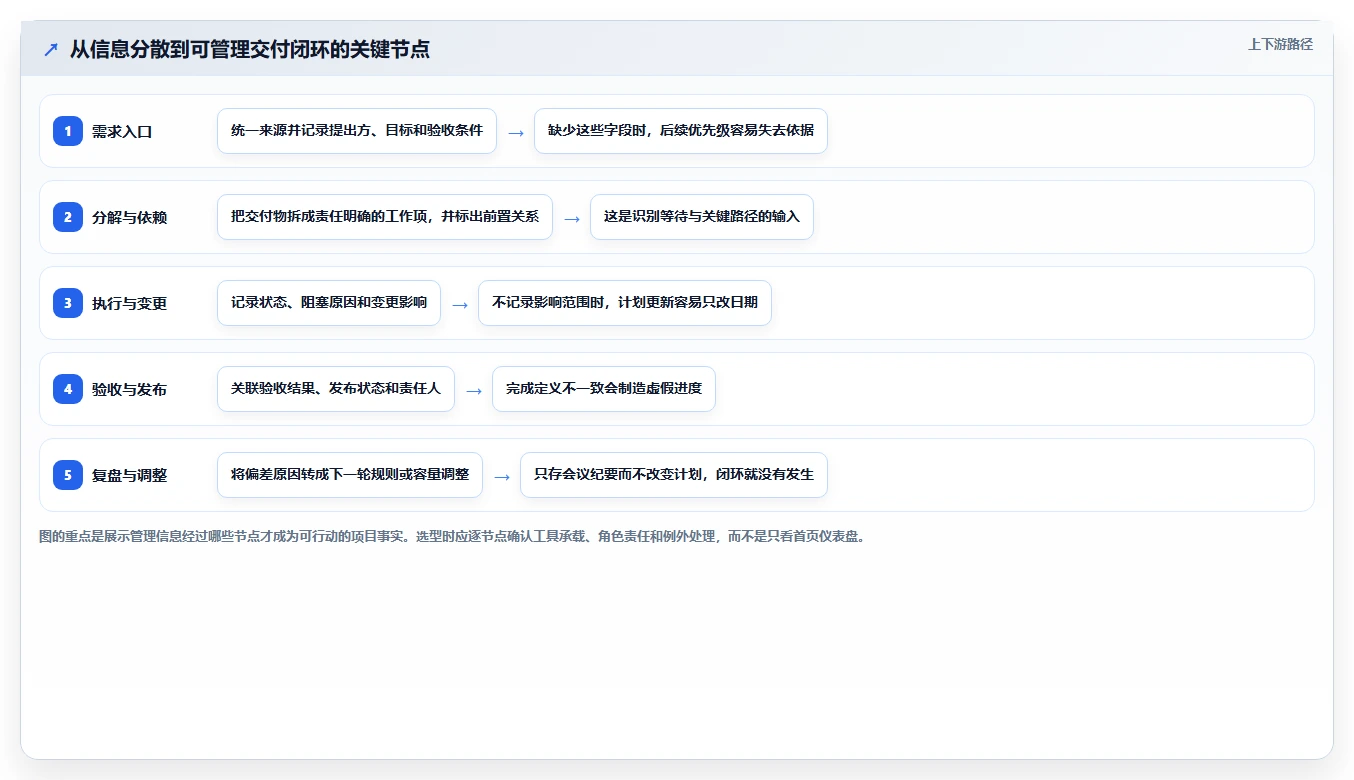Select the box 完成定义不一致会制造虚假进度
Viewport: 1354px width, 780px height.
[604, 389]
